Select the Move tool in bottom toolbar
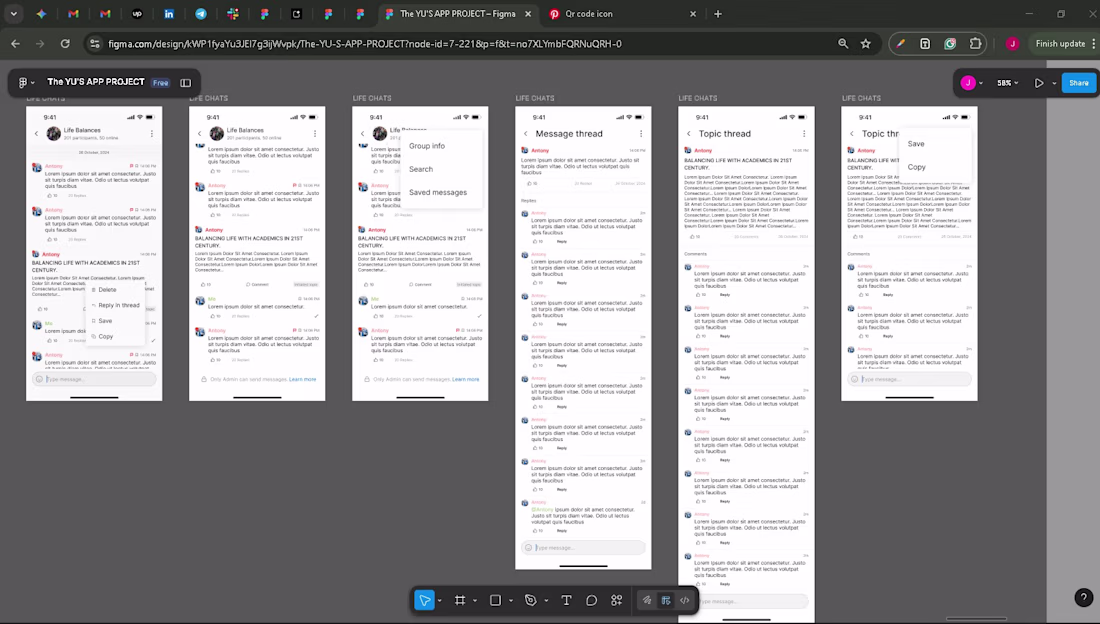Viewport: 1100px width, 624px height. 424,600
